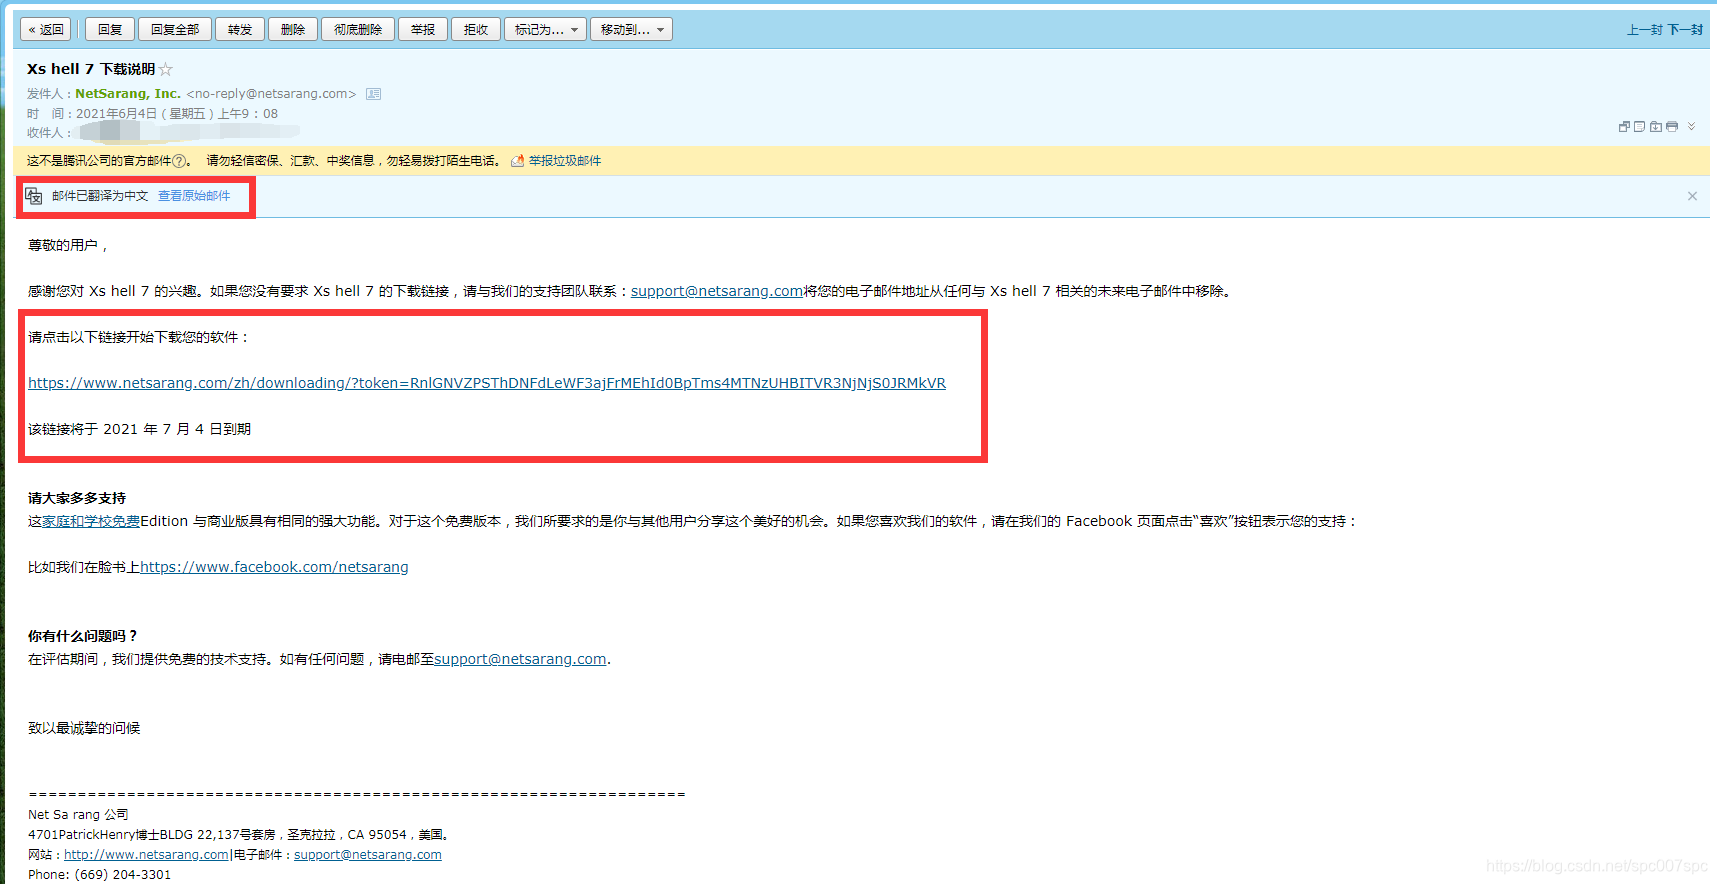Open the 标记为 dropdown
This screenshot has height=884, width=1717.
pos(545,29)
